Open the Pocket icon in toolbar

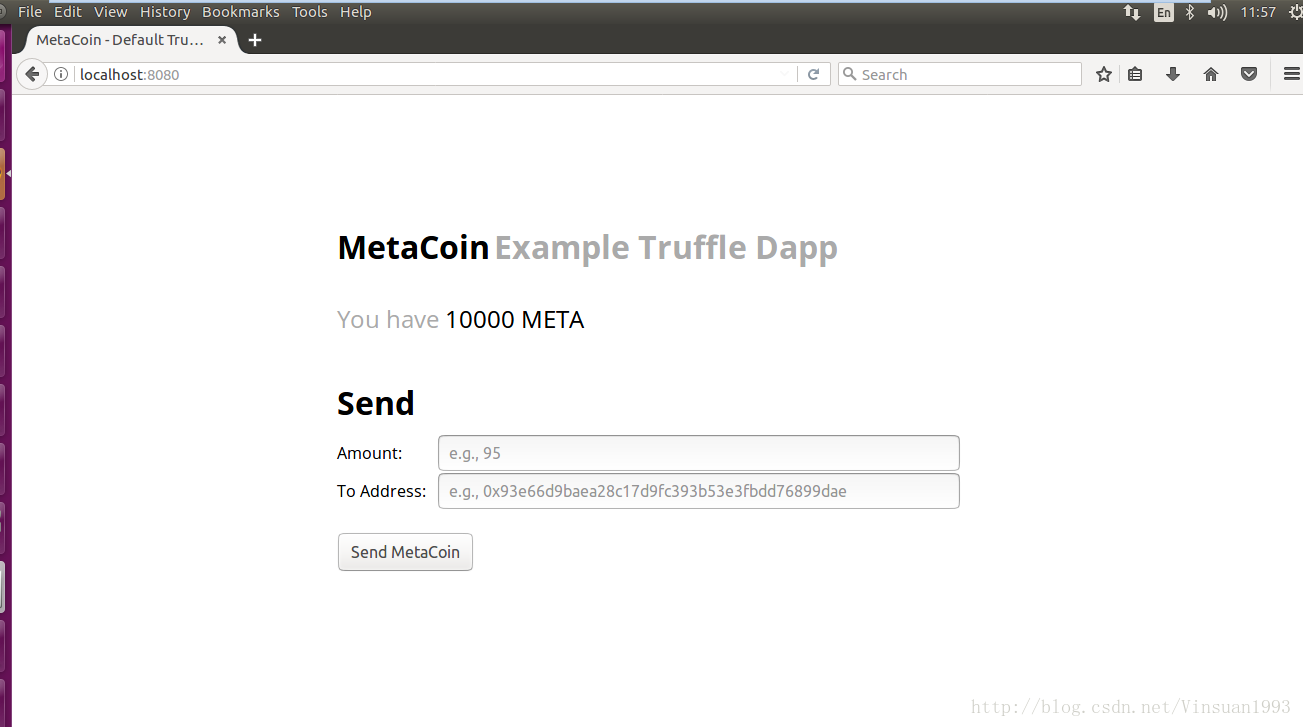click(1249, 74)
